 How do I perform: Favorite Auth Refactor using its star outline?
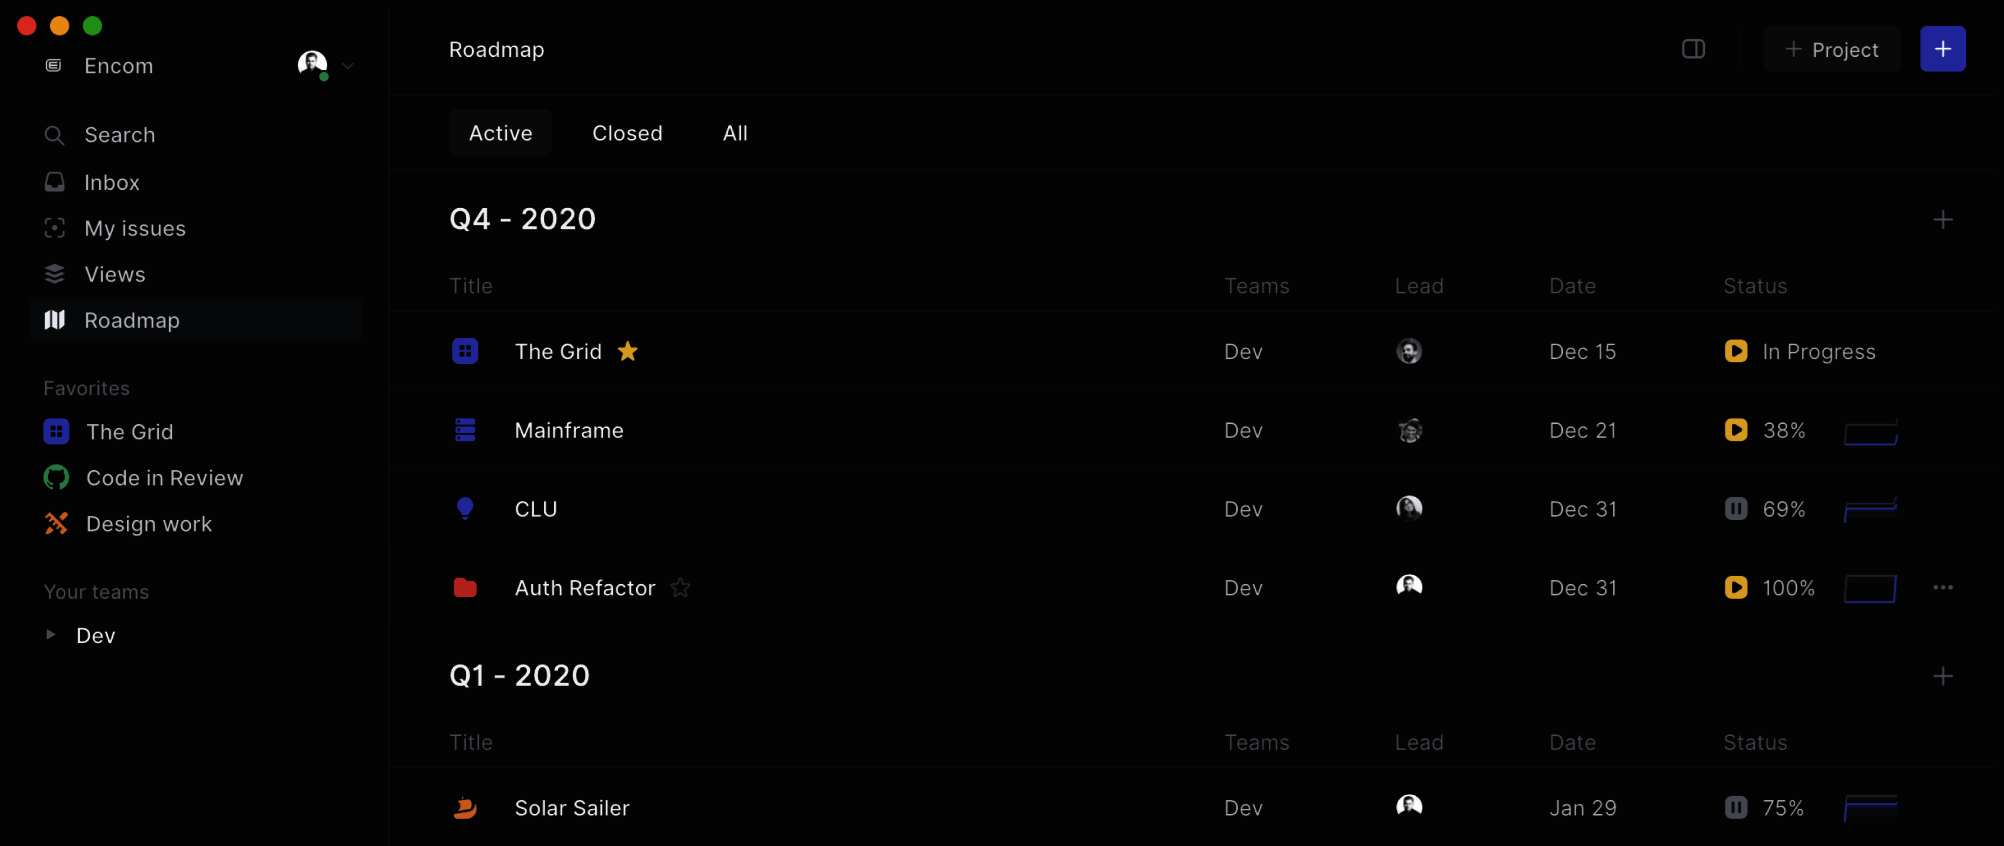680,588
